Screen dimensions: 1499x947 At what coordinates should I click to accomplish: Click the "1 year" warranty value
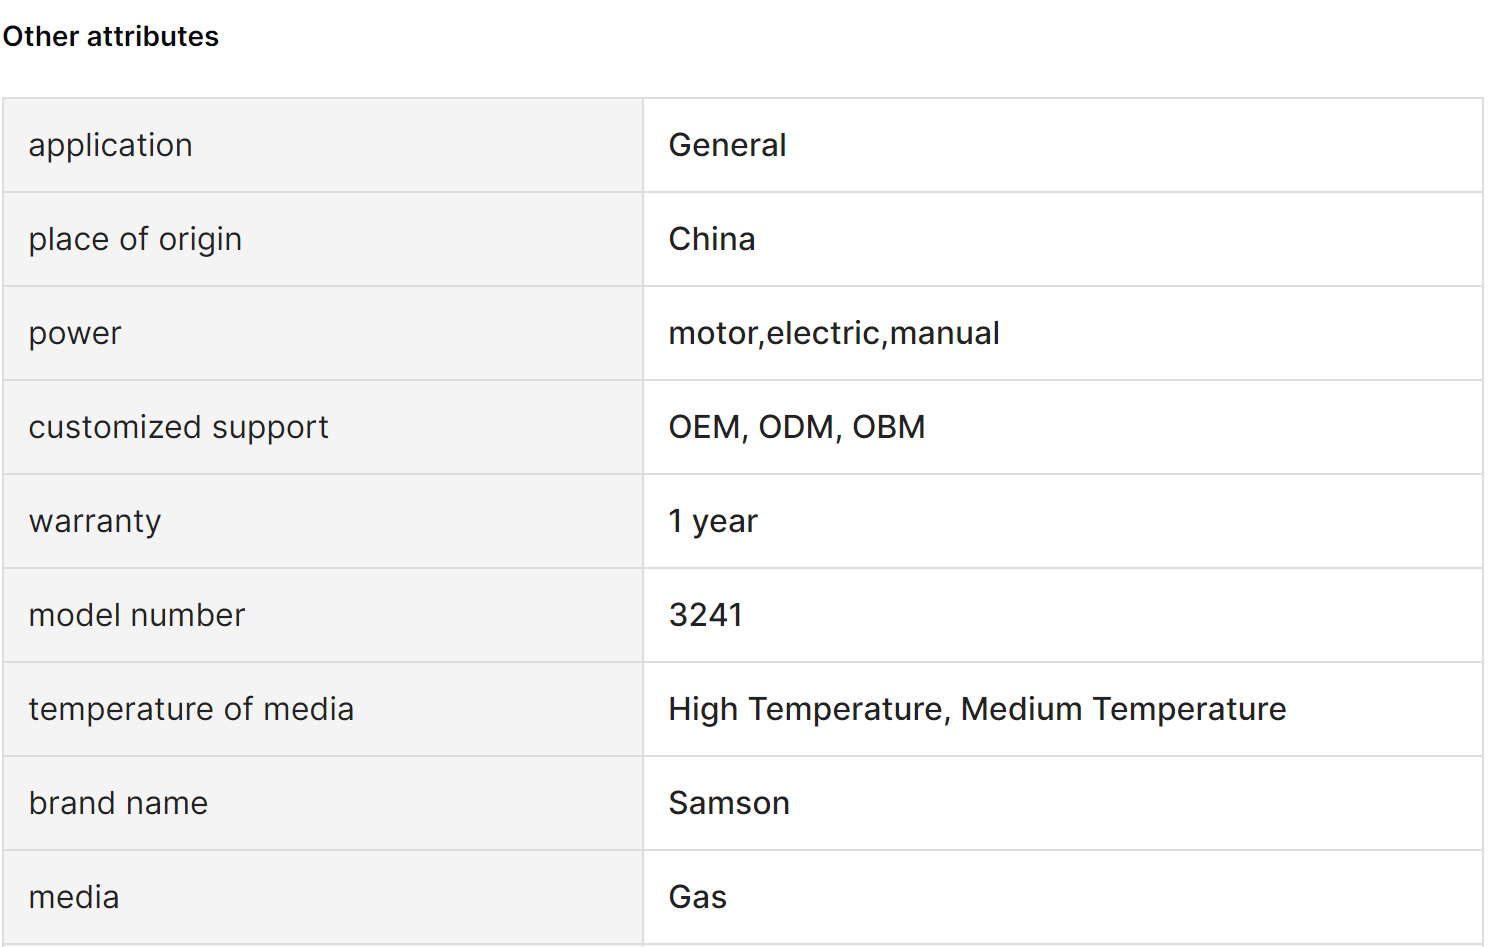713,522
